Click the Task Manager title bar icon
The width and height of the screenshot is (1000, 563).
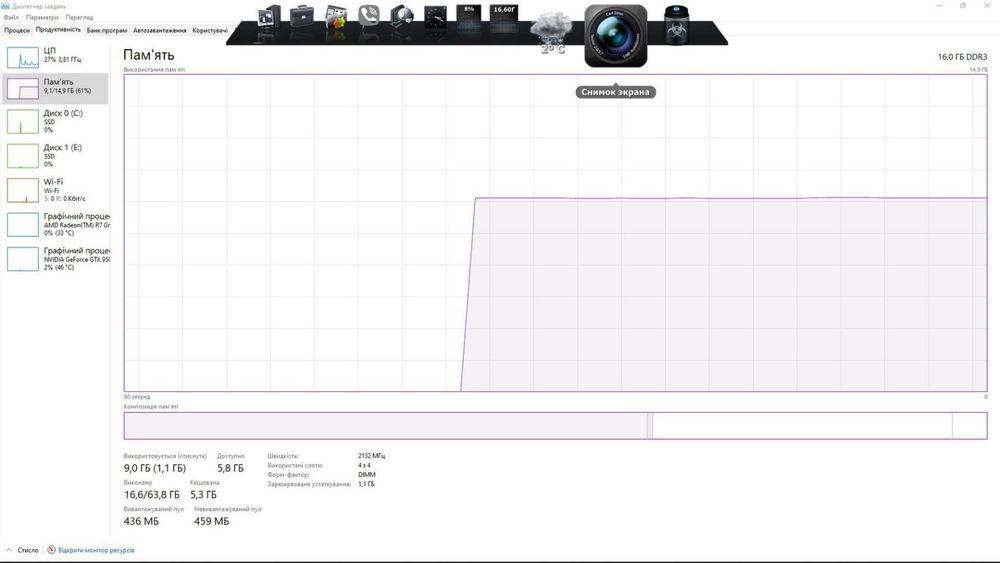tap(5, 6)
